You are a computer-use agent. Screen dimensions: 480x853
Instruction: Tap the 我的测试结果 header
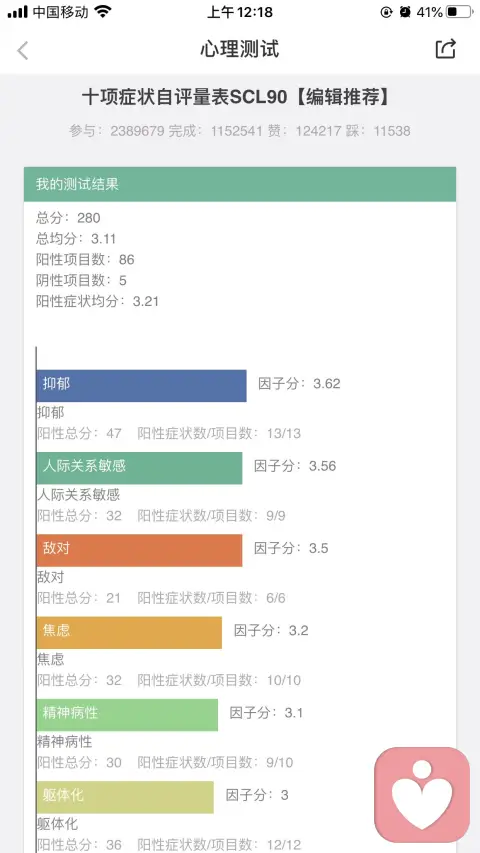pos(240,184)
